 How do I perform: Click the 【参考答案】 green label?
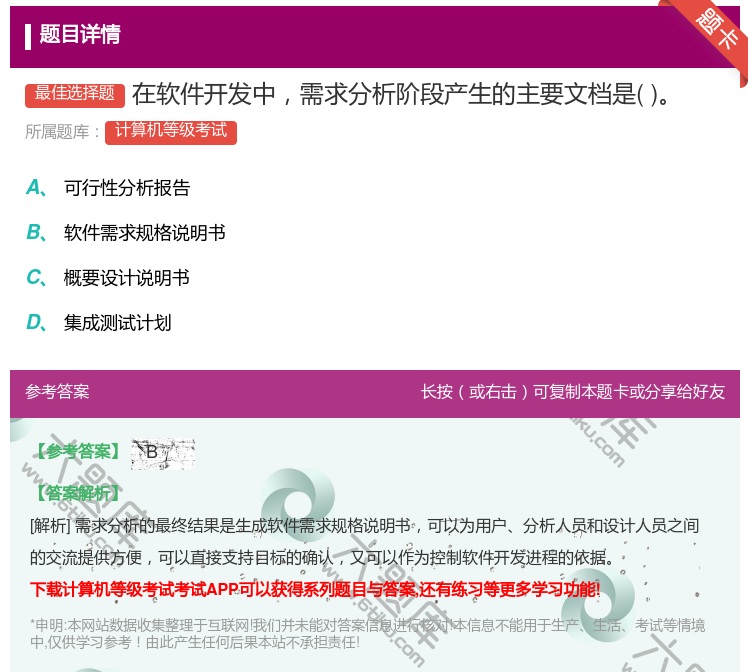coord(78,452)
